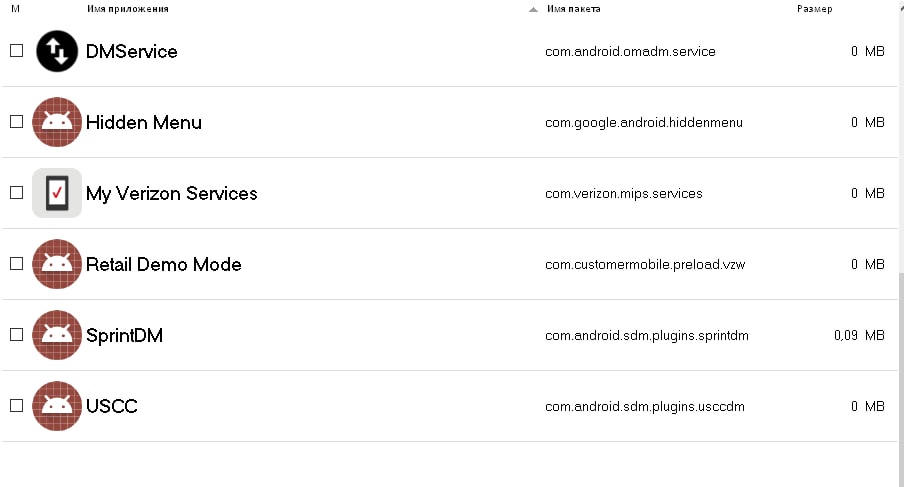Mark the USCC checkbox
904x487 pixels.
coord(17,405)
